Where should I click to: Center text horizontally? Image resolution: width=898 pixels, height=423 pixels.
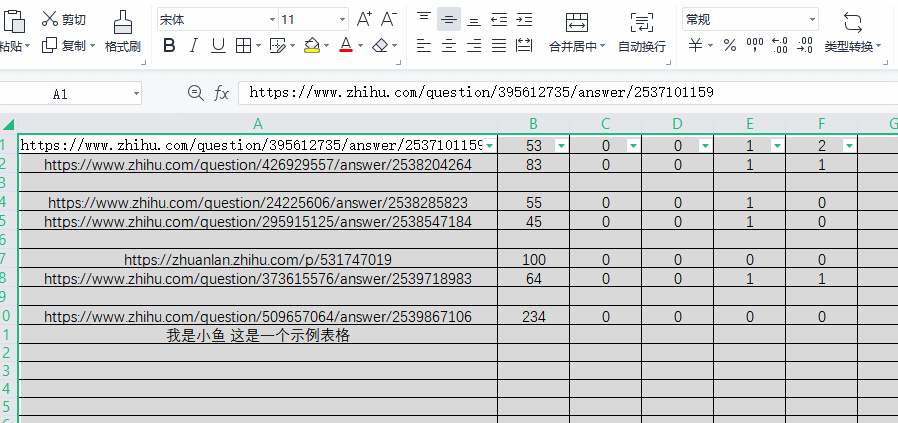coord(449,45)
